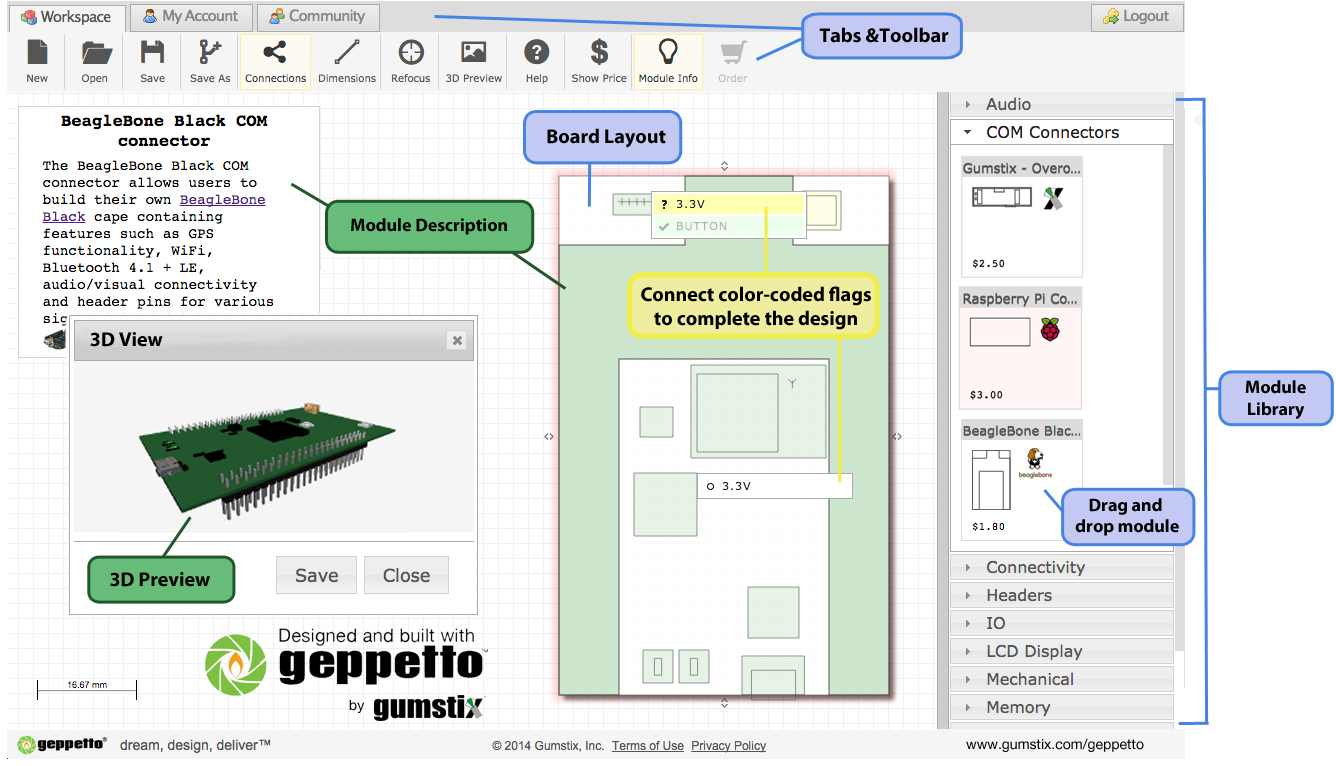Click the right board resize handle

[898, 436]
